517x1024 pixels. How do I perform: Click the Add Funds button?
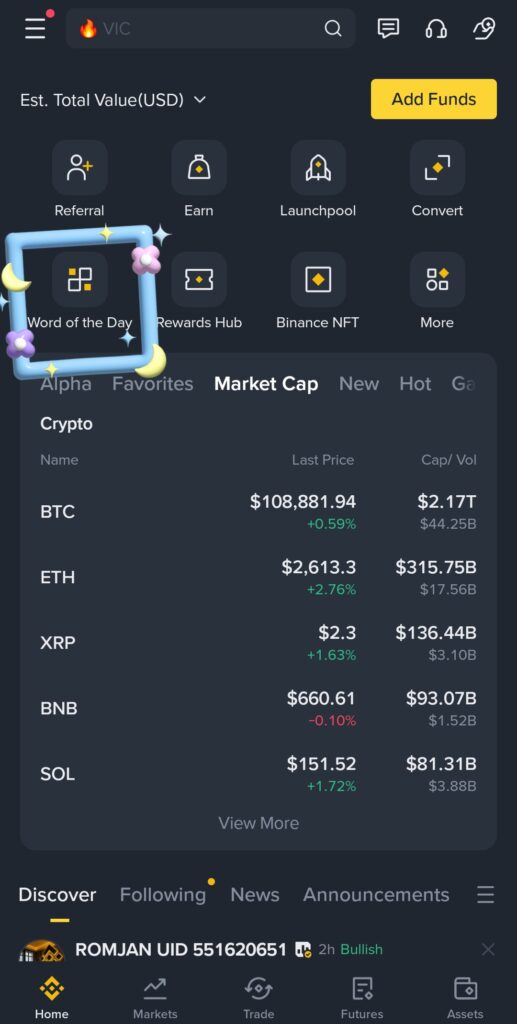point(434,99)
